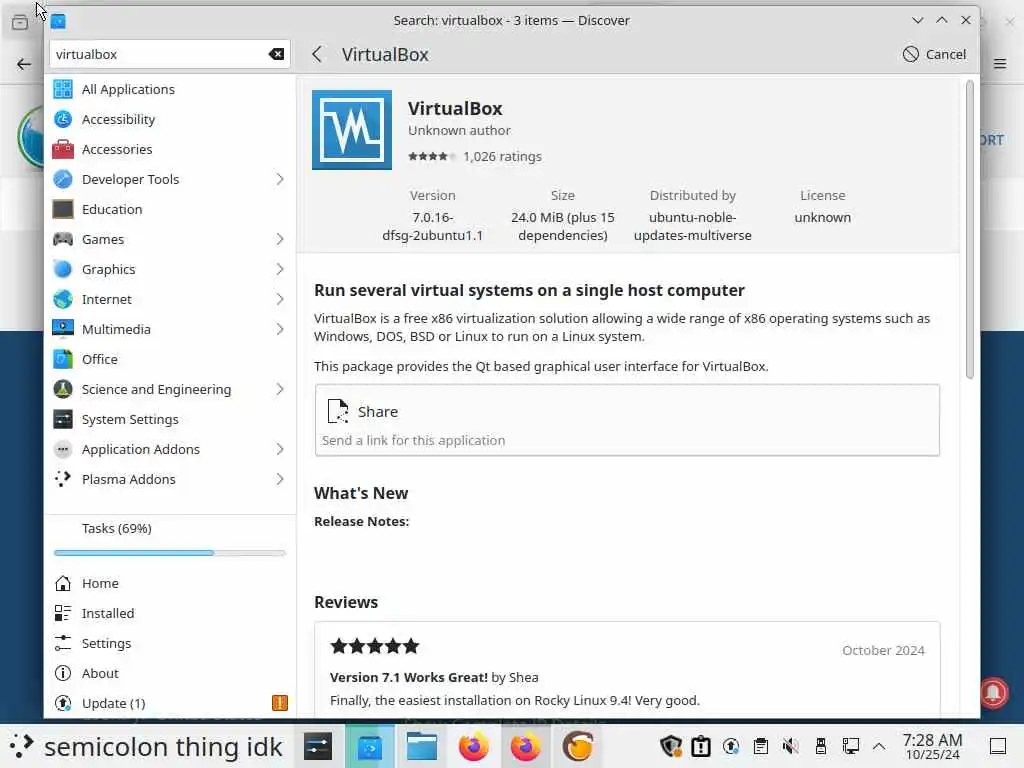Image resolution: width=1024 pixels, height=768 pixels.
Task: Click the tasks progress bar
Action: pos(170,553)
